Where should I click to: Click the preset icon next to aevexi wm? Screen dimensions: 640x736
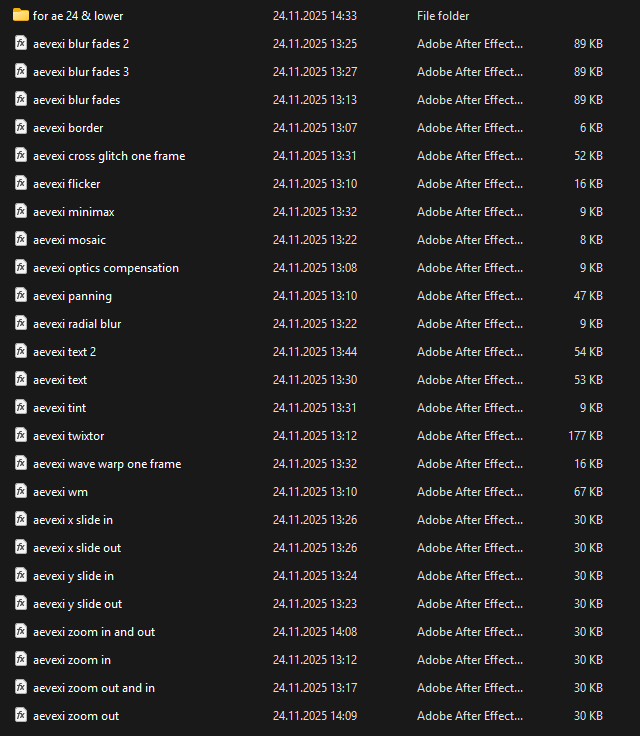pos(21,492)
